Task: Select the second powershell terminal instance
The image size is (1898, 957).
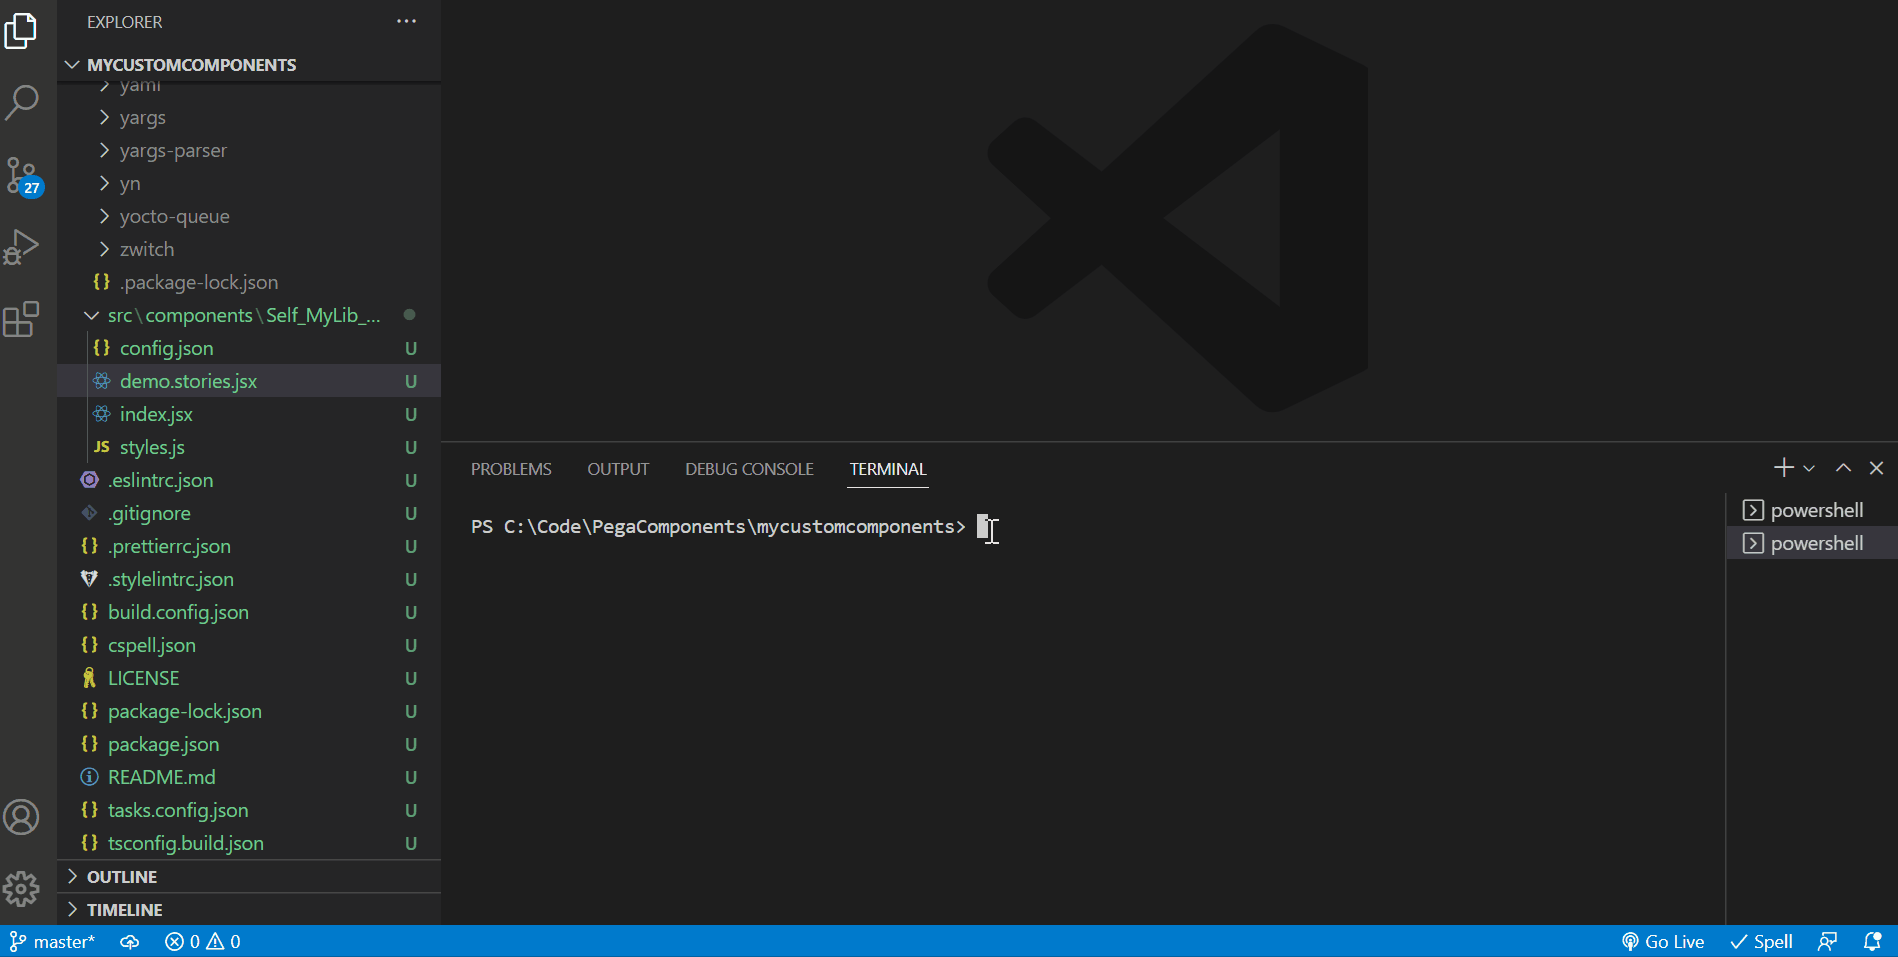Action: click(1811, 543)
